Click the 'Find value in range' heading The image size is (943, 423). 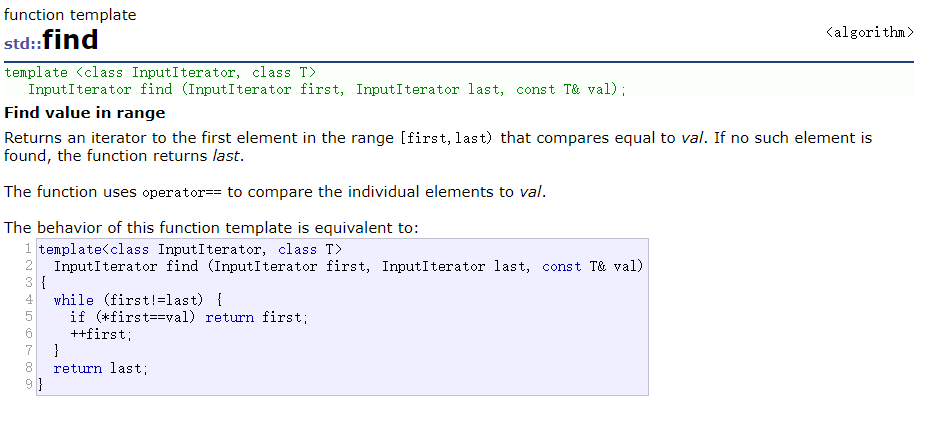(x=85, y=113)
